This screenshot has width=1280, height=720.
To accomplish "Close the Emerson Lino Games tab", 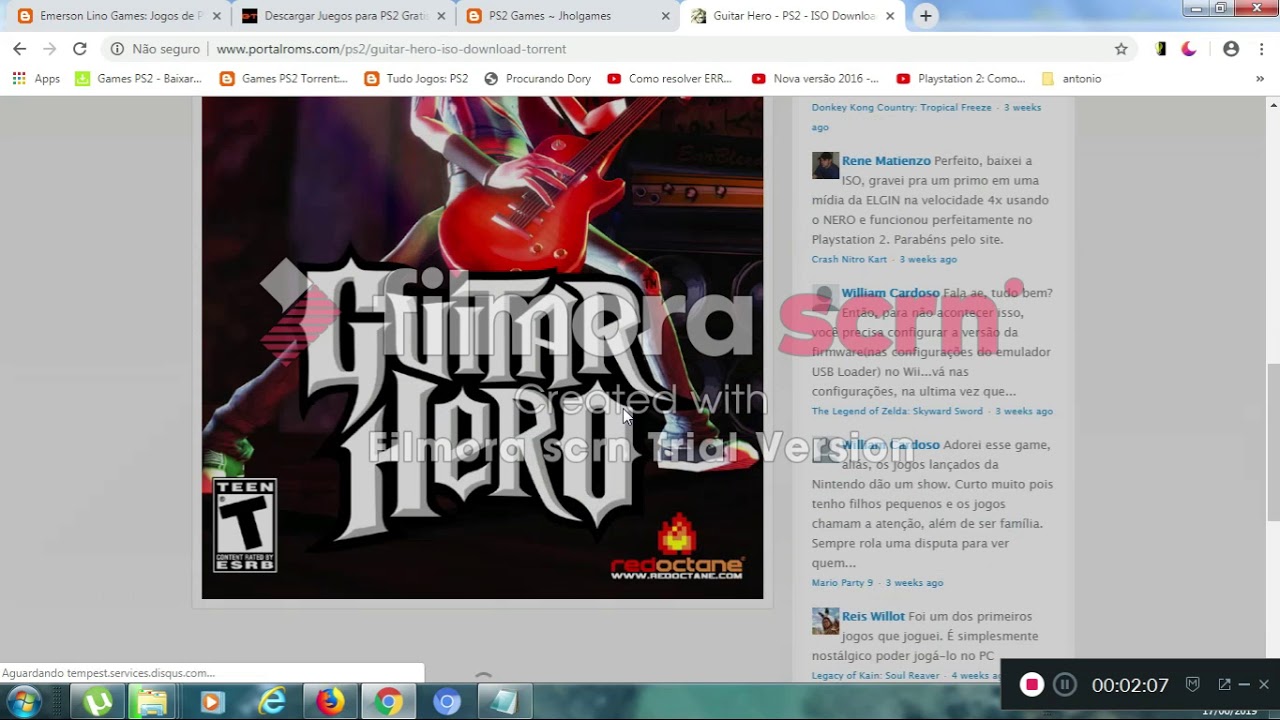I will click(x=216, y=16).
